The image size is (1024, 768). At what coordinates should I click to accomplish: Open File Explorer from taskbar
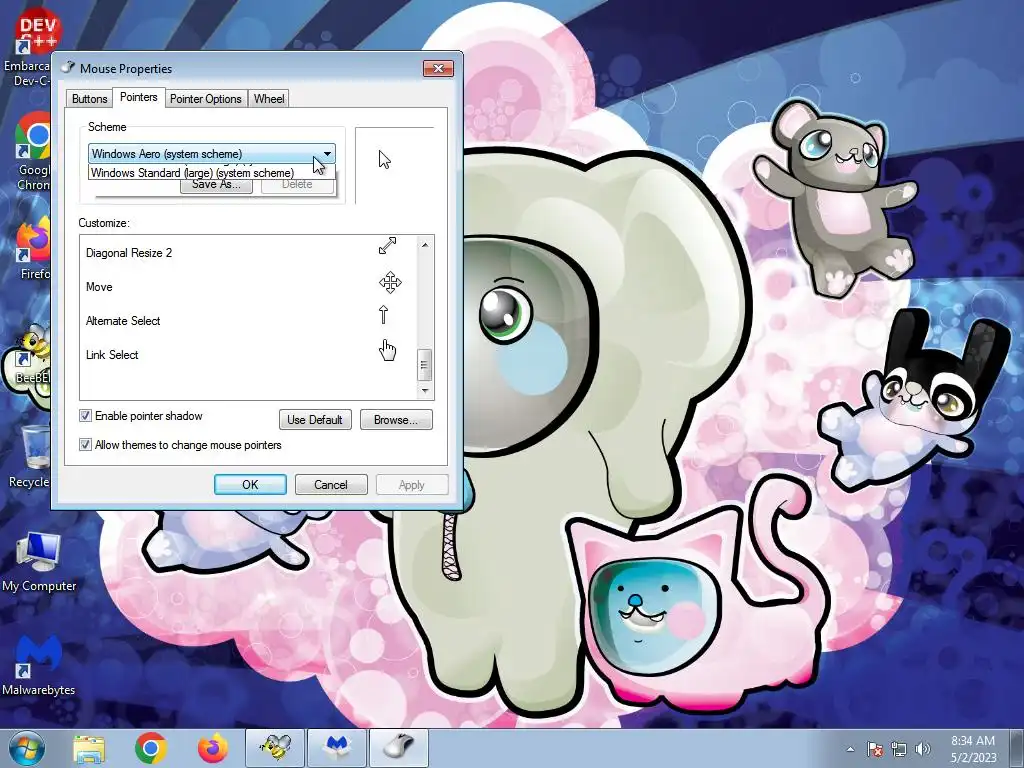(89, 748)
